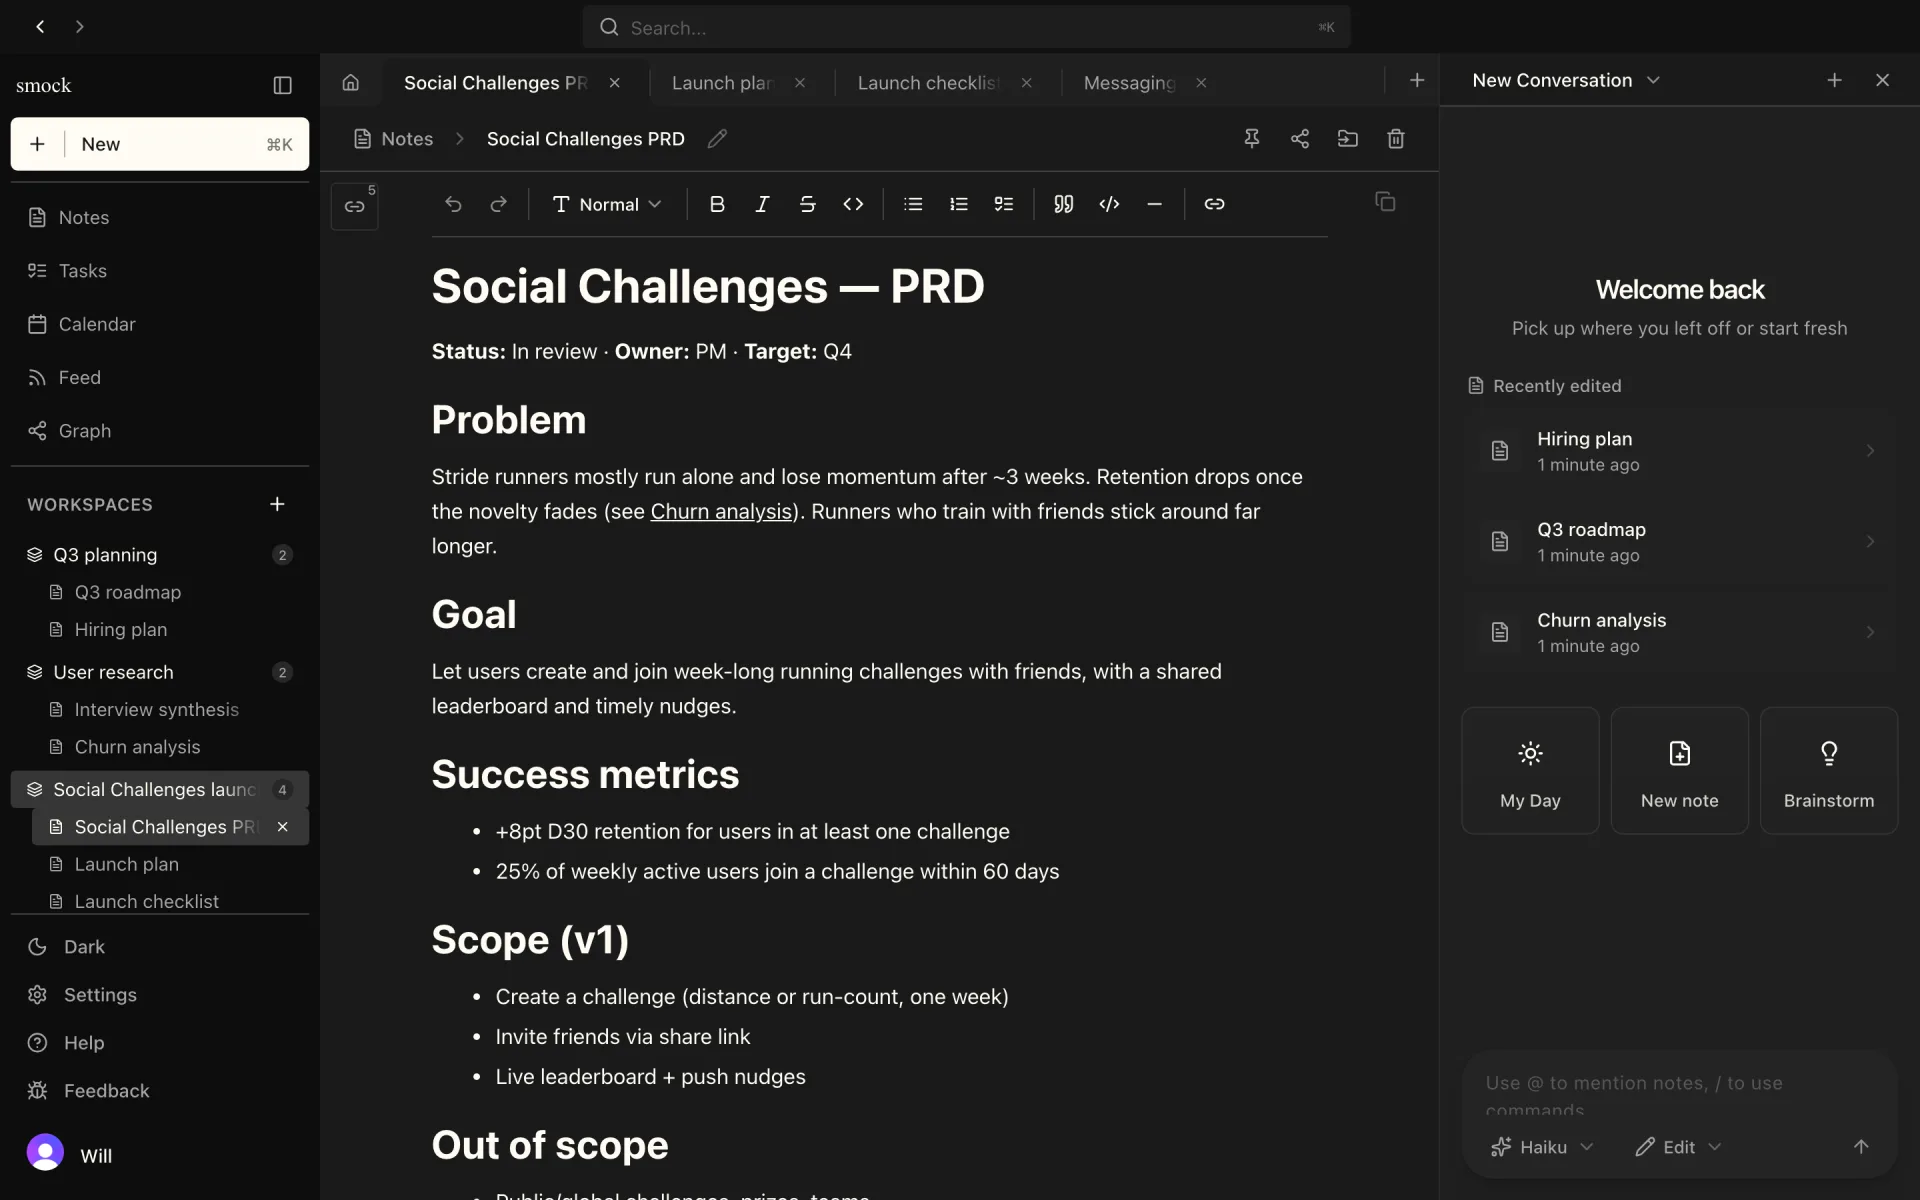This screenshot has height=1200, width=1920.
Task: Insert a blockquote using quote icon
Action: (1063, 204)
